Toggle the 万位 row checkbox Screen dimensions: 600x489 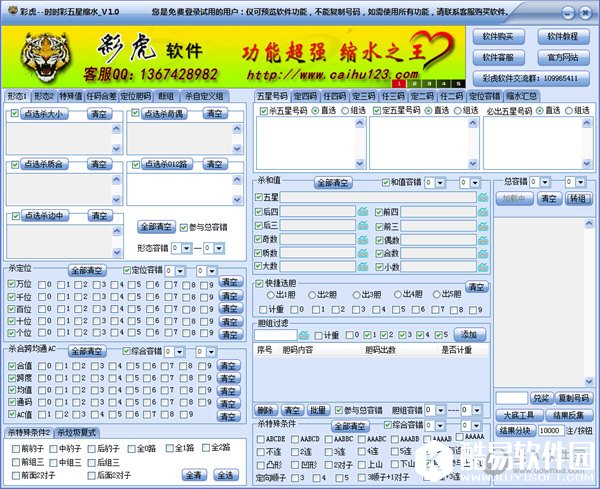11,284
